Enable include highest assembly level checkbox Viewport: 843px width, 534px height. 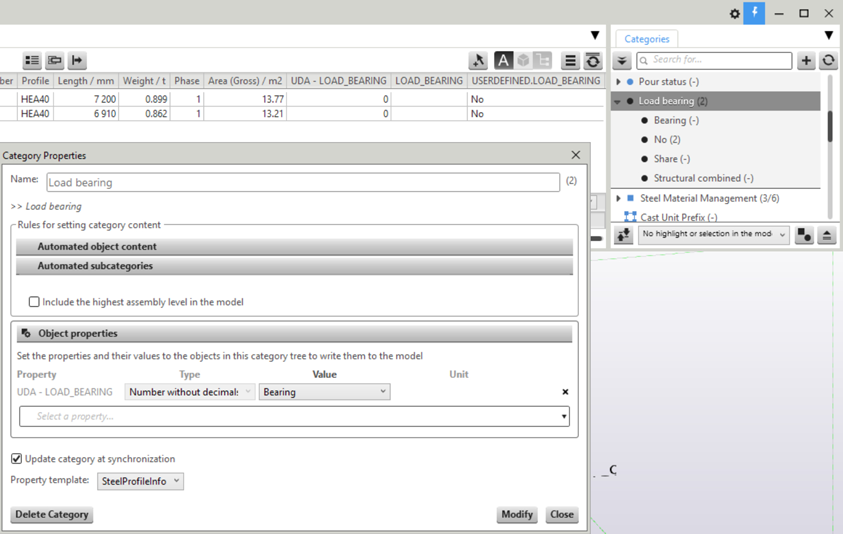coord(34,302)
